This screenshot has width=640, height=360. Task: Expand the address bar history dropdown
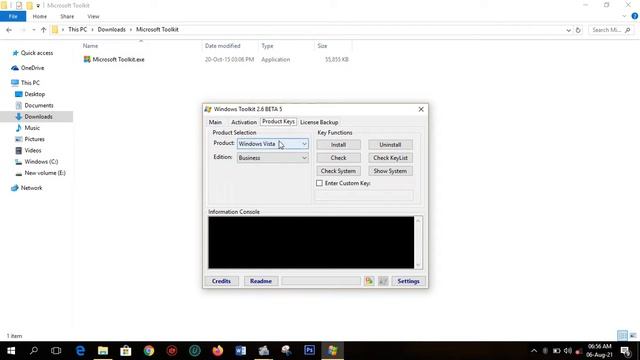568,30
